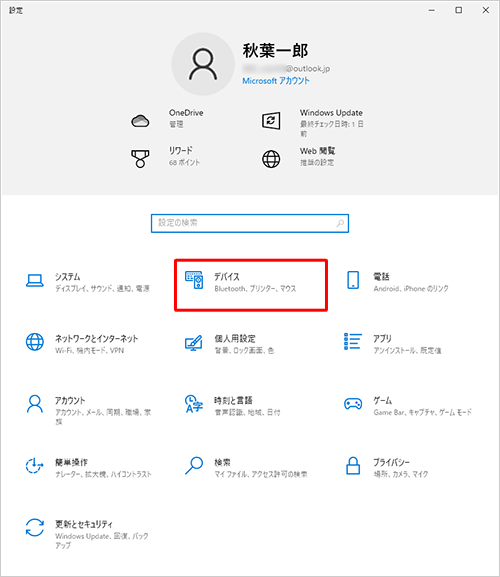
Task: Select the 電話 settings label
Action: pyautogui.click(x=382, y=277)
